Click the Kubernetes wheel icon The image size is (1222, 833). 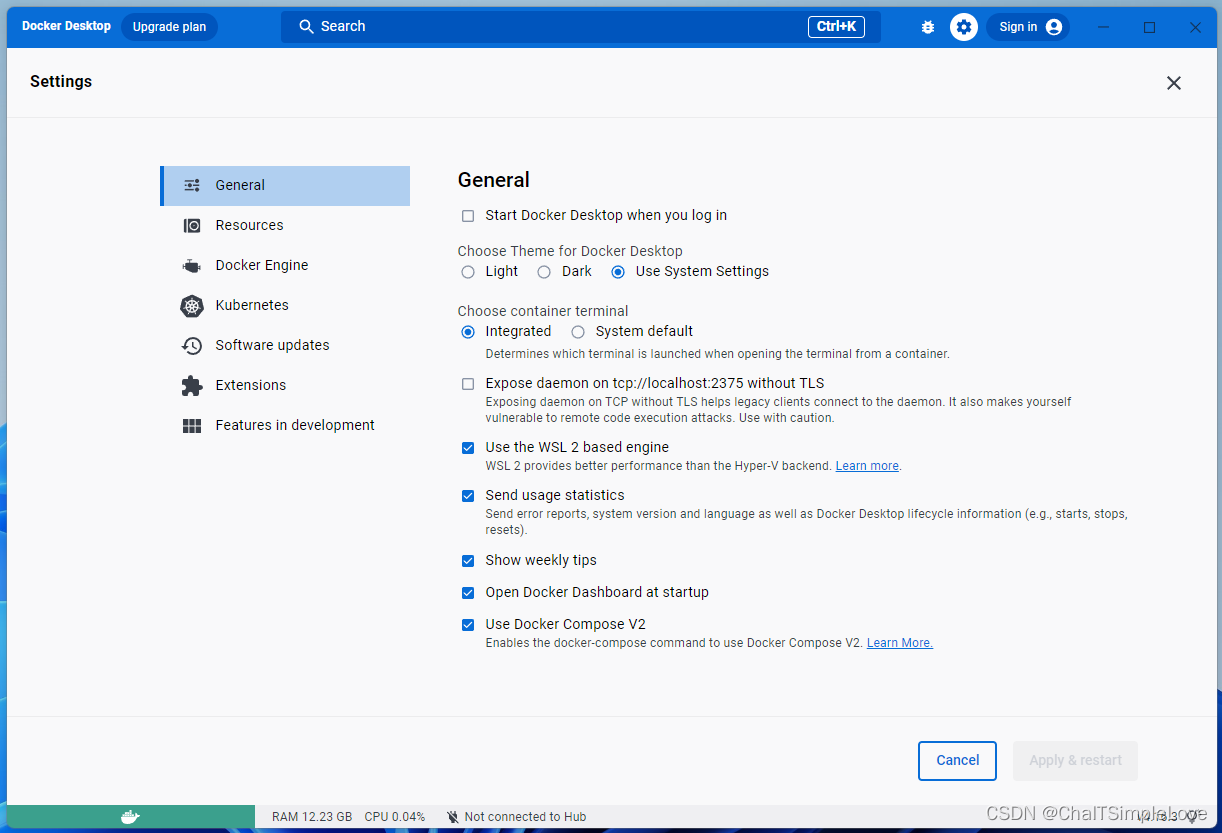(192, 305)
